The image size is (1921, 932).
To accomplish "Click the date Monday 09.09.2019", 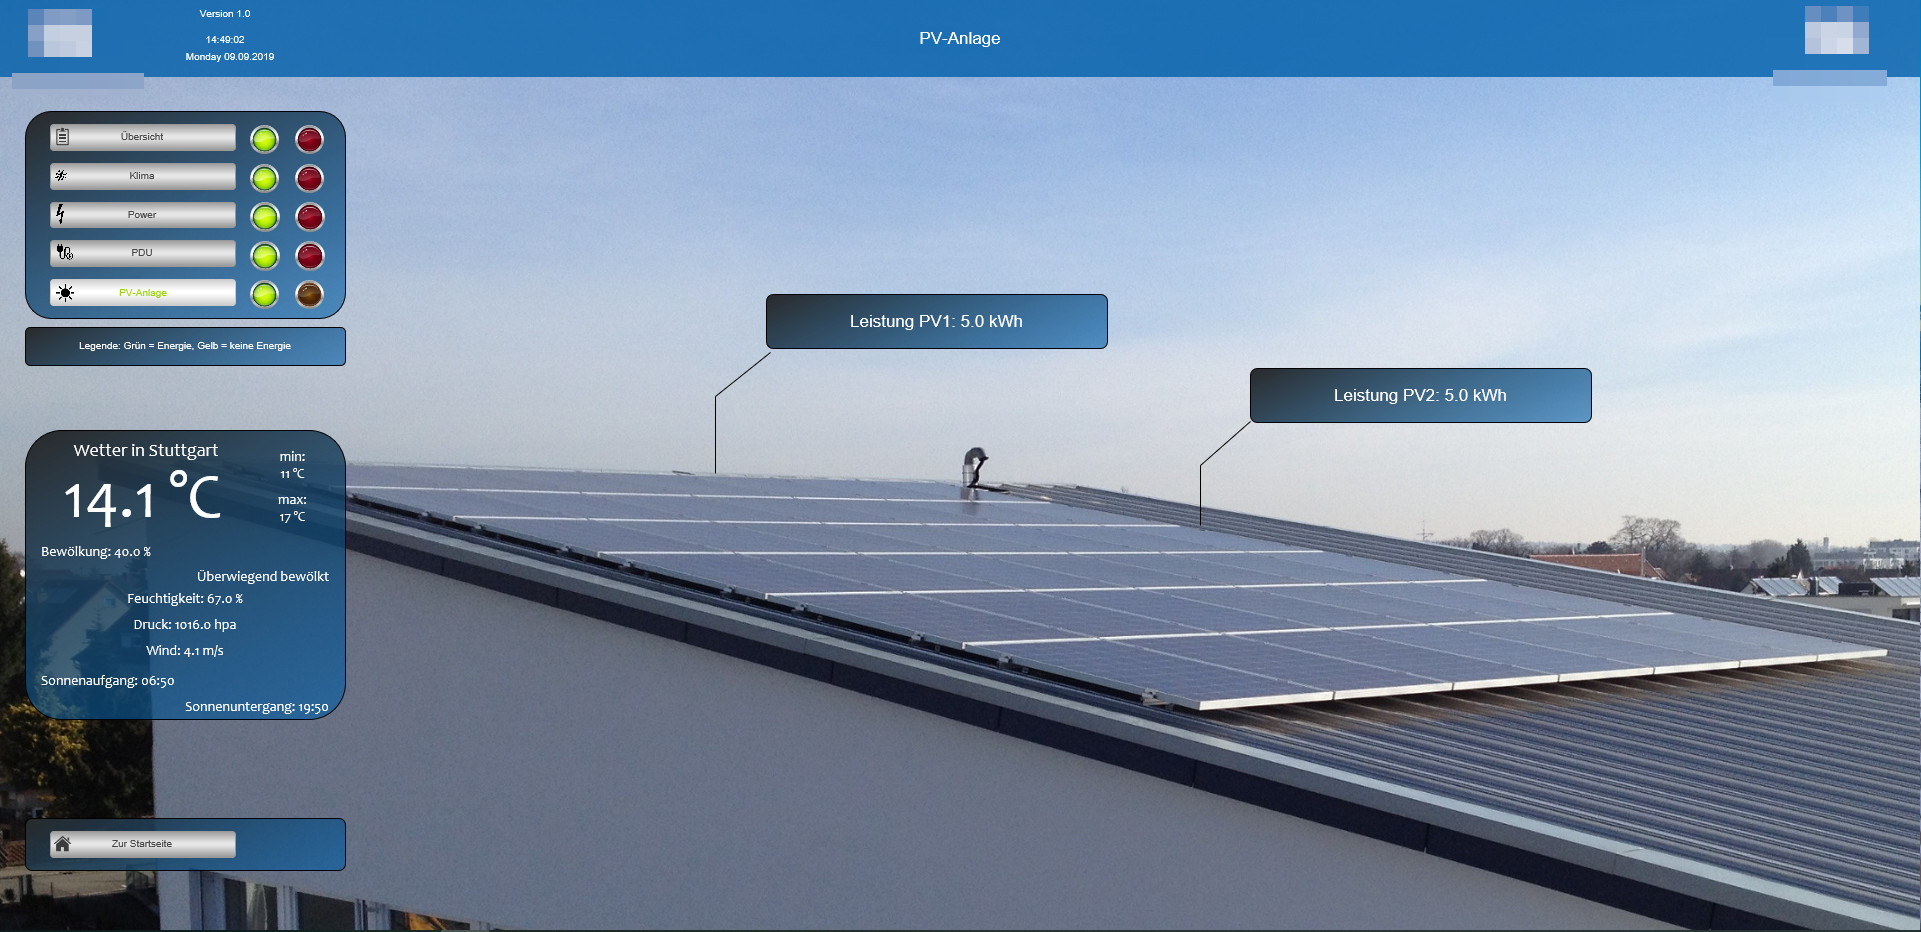I will 230,57.
